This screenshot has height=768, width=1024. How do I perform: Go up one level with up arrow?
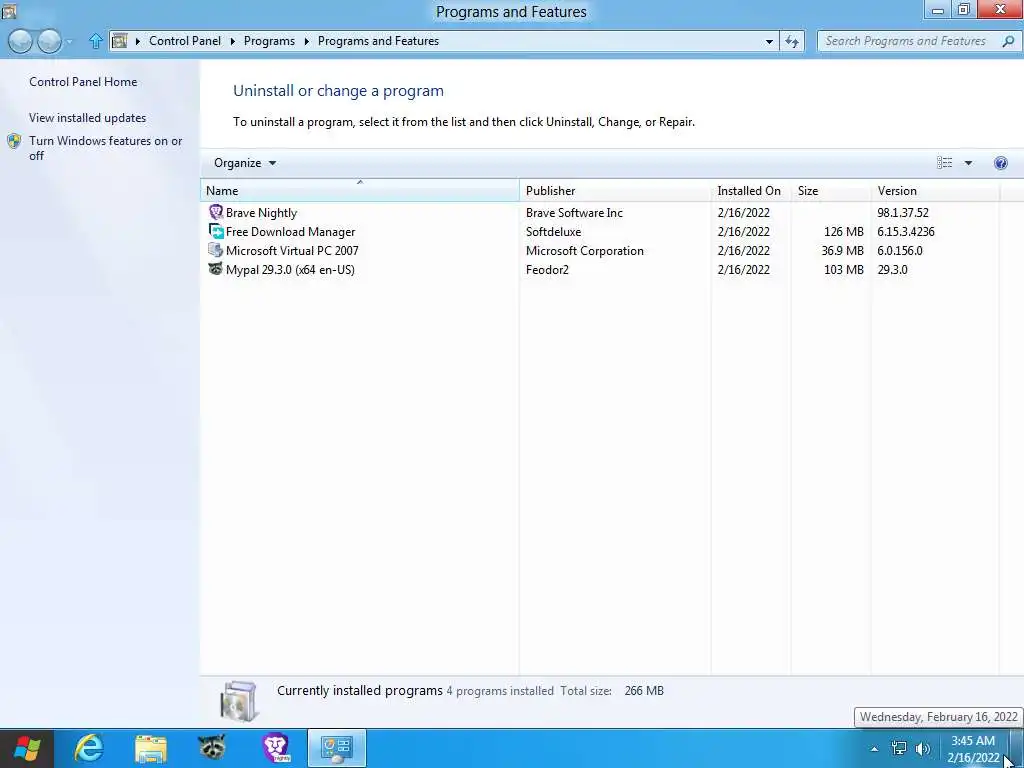(x=95, y=41)
